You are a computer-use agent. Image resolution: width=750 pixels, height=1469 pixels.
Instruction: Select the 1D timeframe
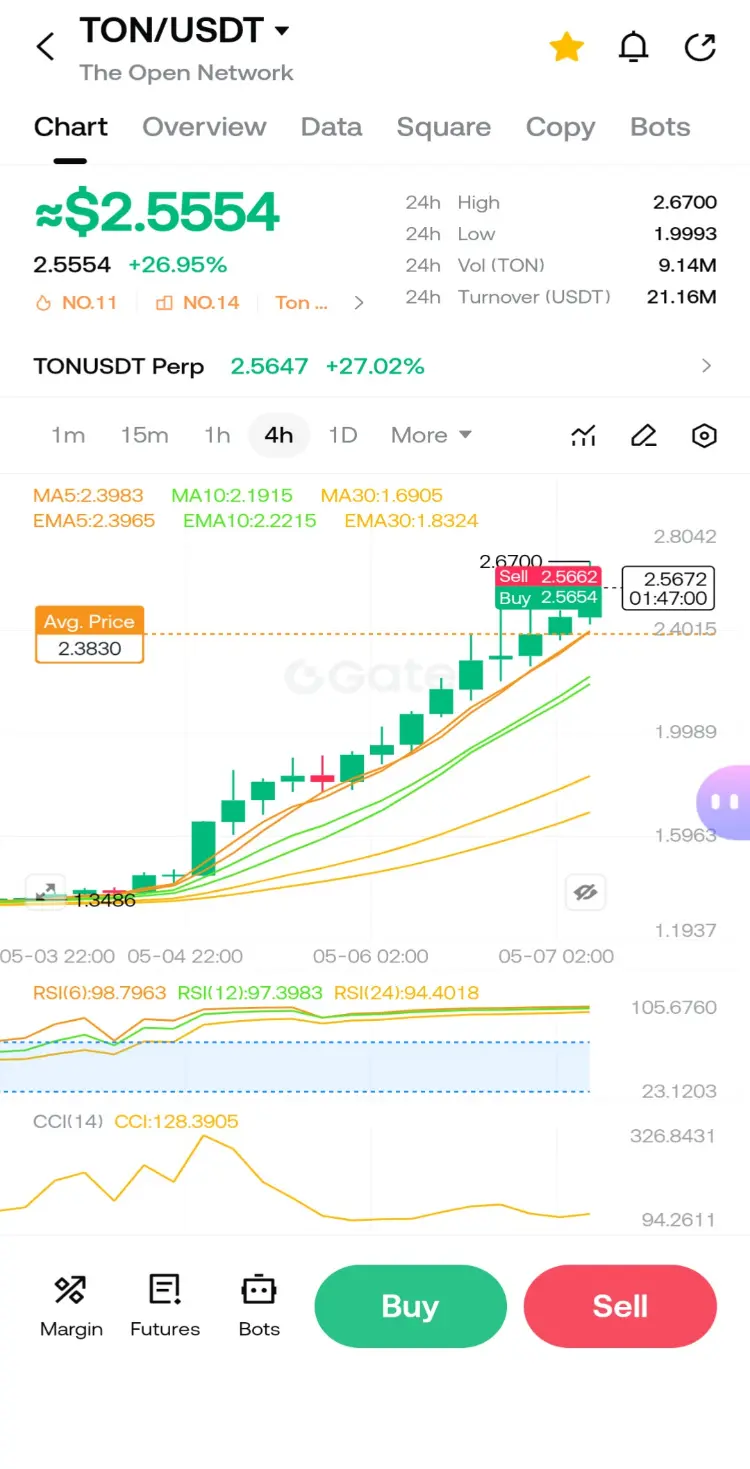tap(343, 435)
